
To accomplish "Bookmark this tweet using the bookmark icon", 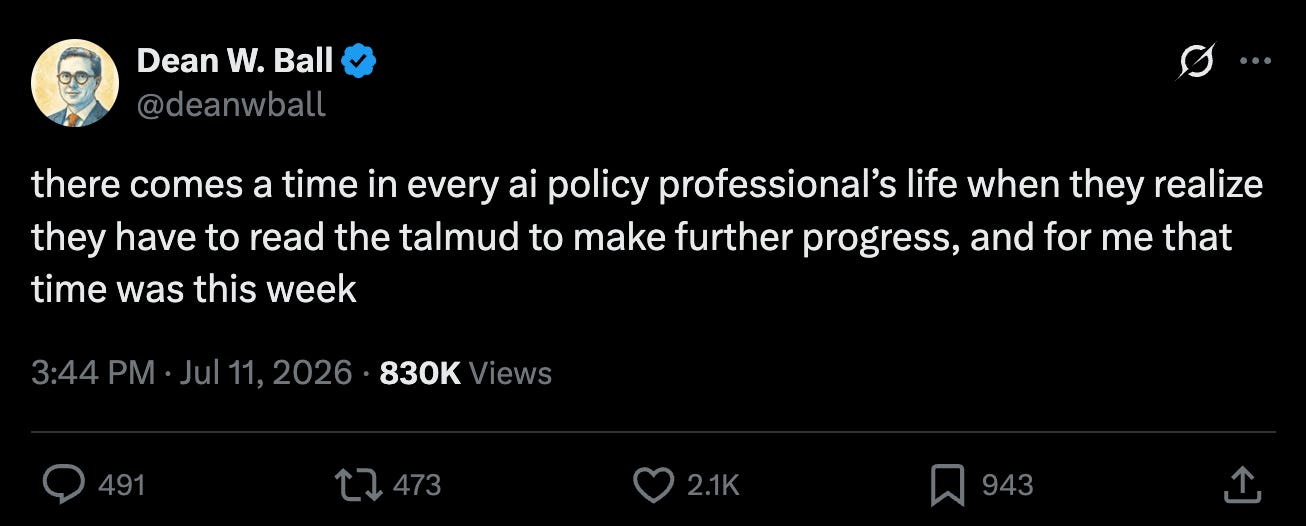I will click(946, 485).
